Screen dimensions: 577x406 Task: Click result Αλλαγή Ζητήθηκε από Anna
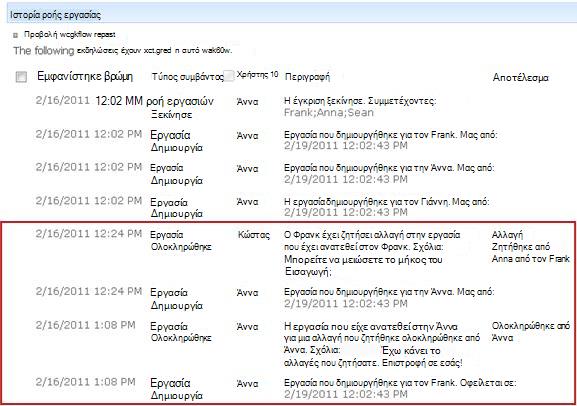coord(530,247)
